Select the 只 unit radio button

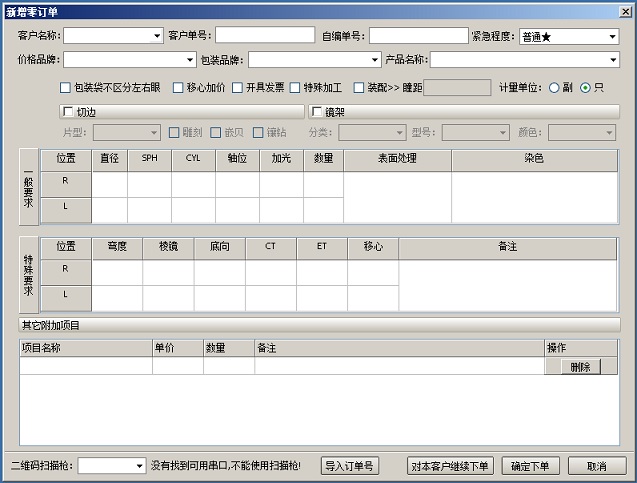click(x=585, y=88)
